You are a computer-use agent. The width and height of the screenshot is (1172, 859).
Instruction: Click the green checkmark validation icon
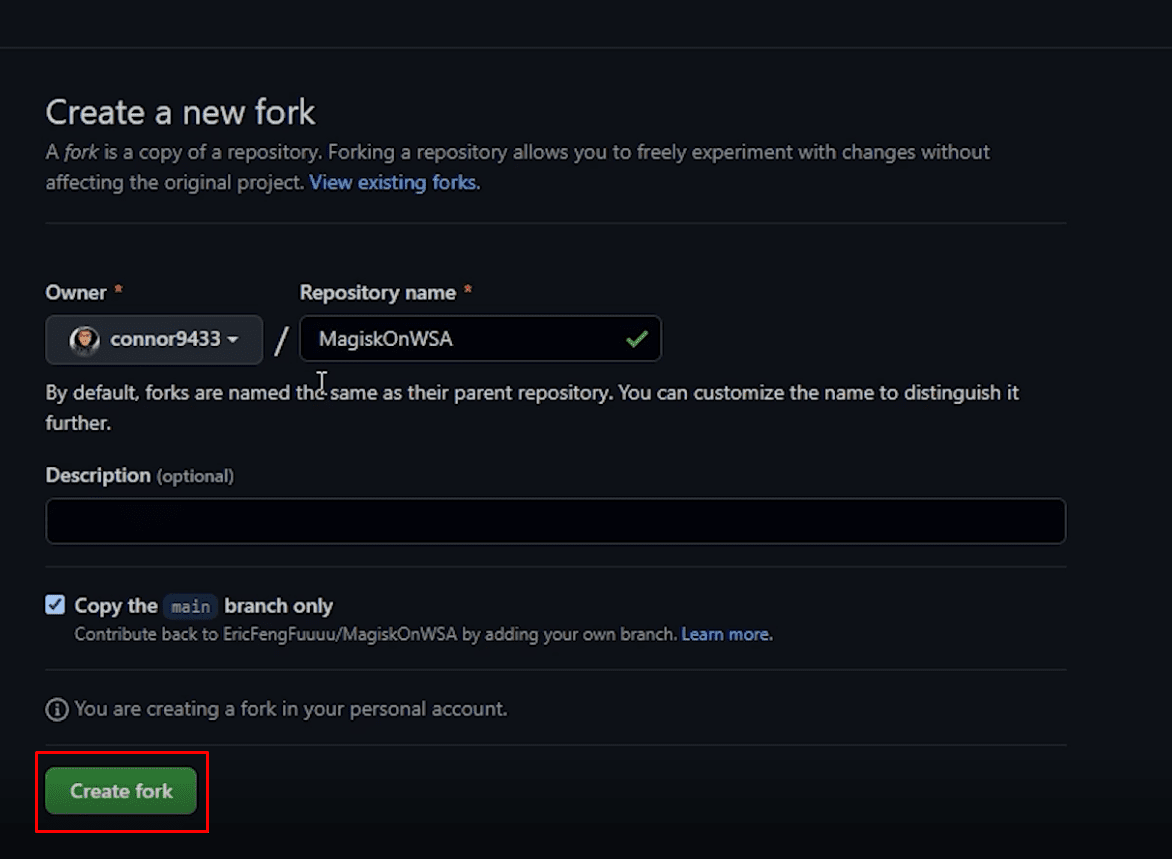[x=636, y=340]
